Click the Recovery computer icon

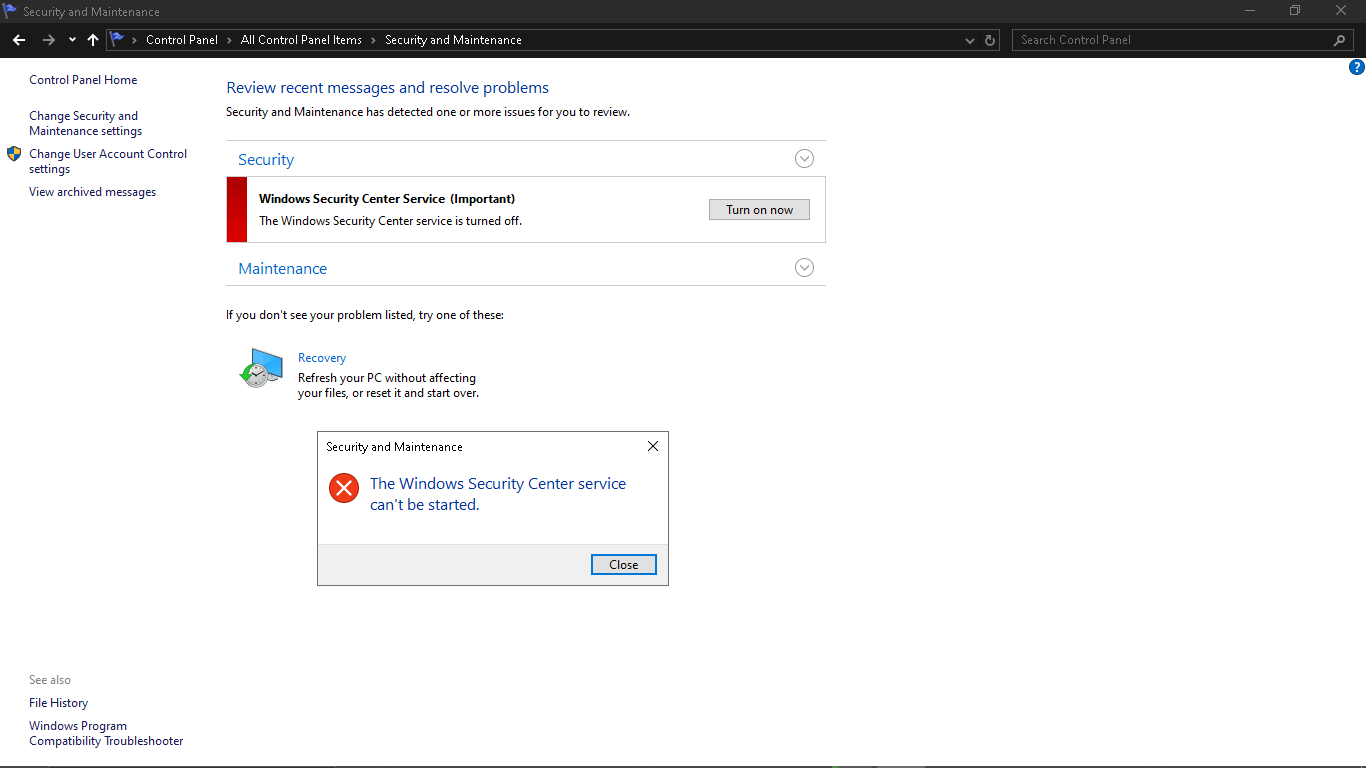coord(262,368)
